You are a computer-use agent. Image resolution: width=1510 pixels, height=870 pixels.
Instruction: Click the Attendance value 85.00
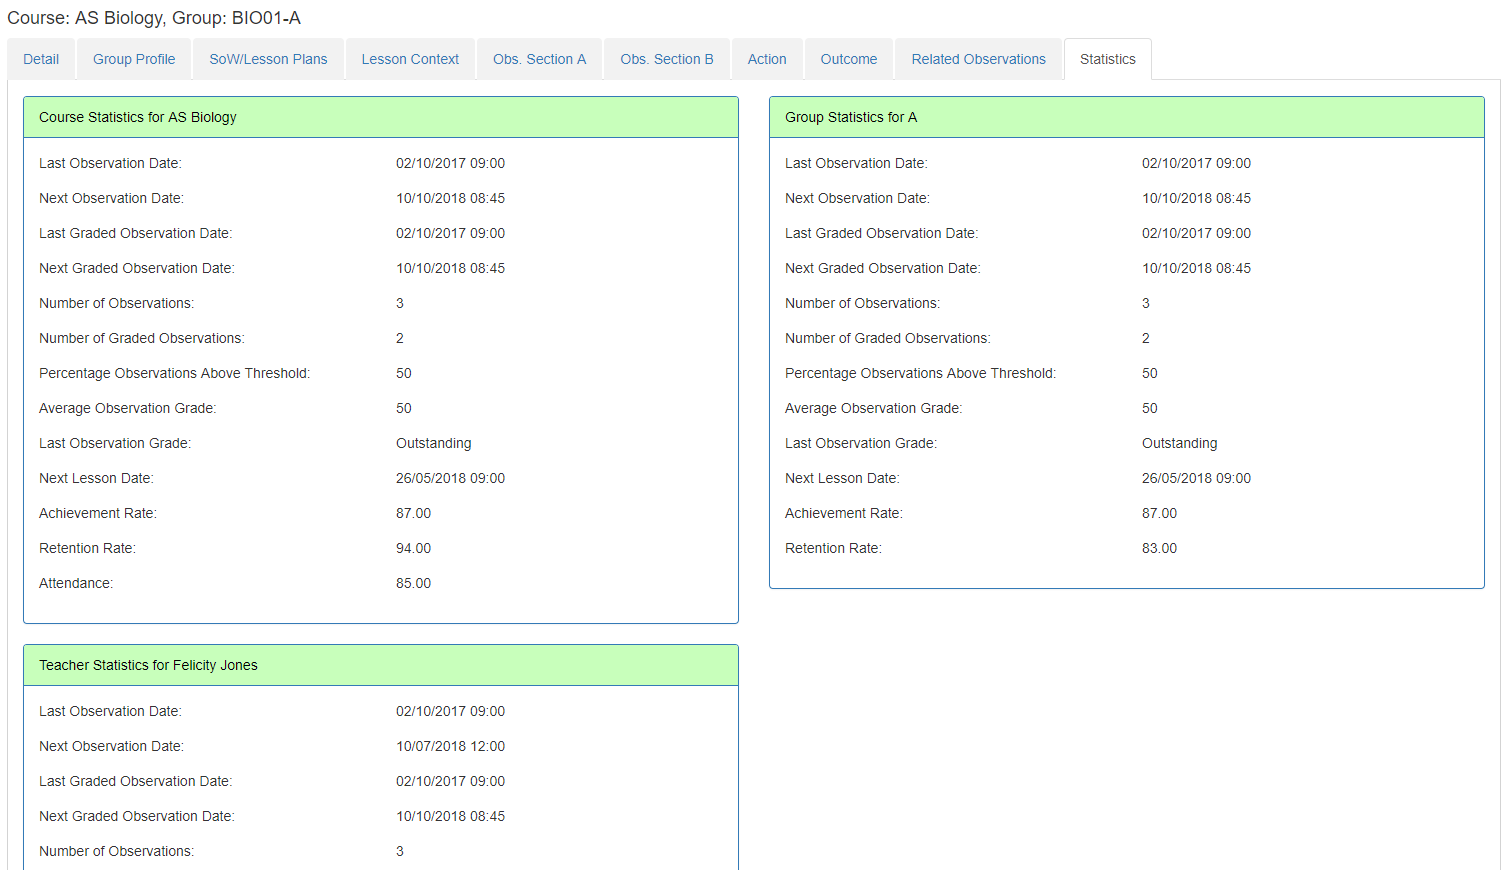(413, 583)
